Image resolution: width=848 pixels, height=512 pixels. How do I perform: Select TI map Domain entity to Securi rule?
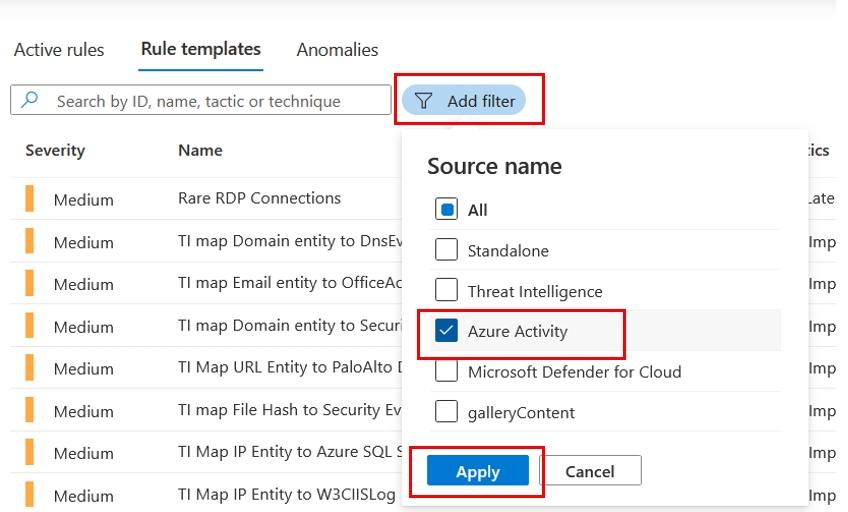[290, 325]
